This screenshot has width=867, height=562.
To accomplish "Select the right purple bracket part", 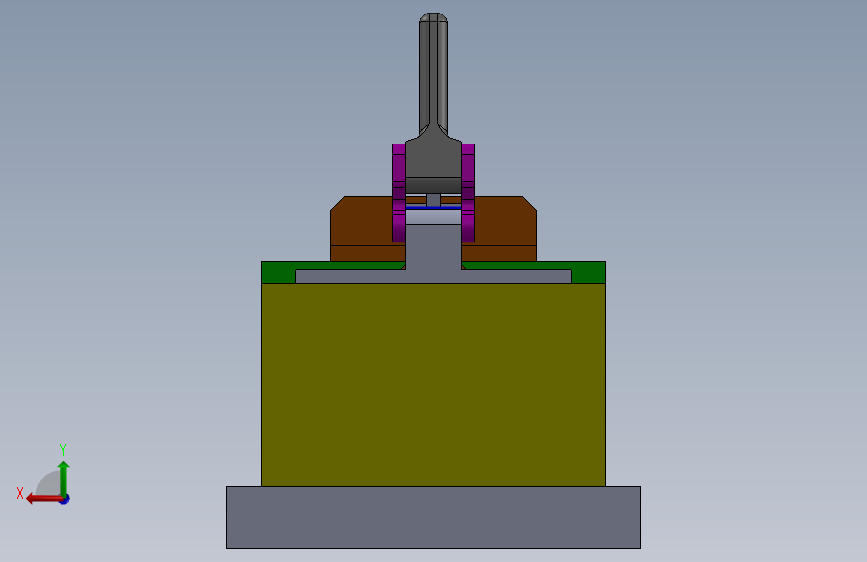I will tap(468, 193).
